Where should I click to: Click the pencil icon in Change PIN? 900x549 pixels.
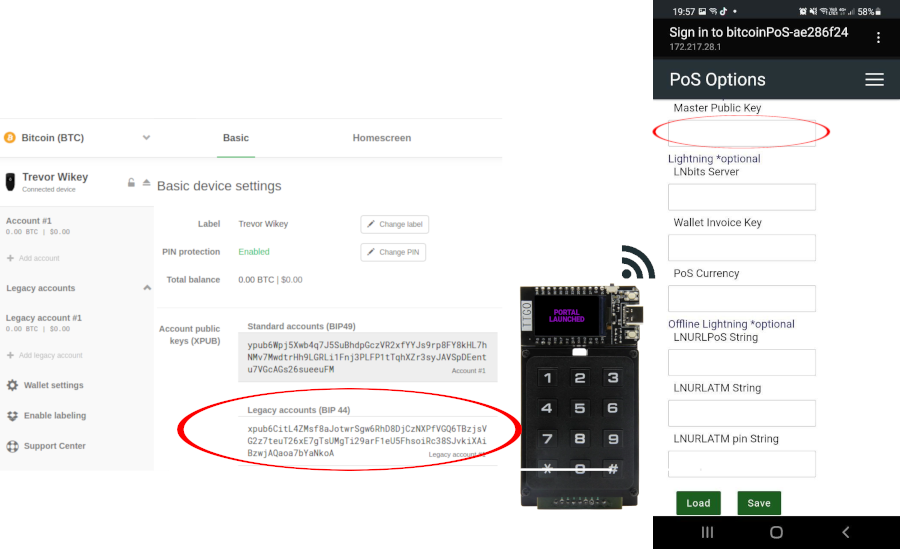click(x=371, y=252)
